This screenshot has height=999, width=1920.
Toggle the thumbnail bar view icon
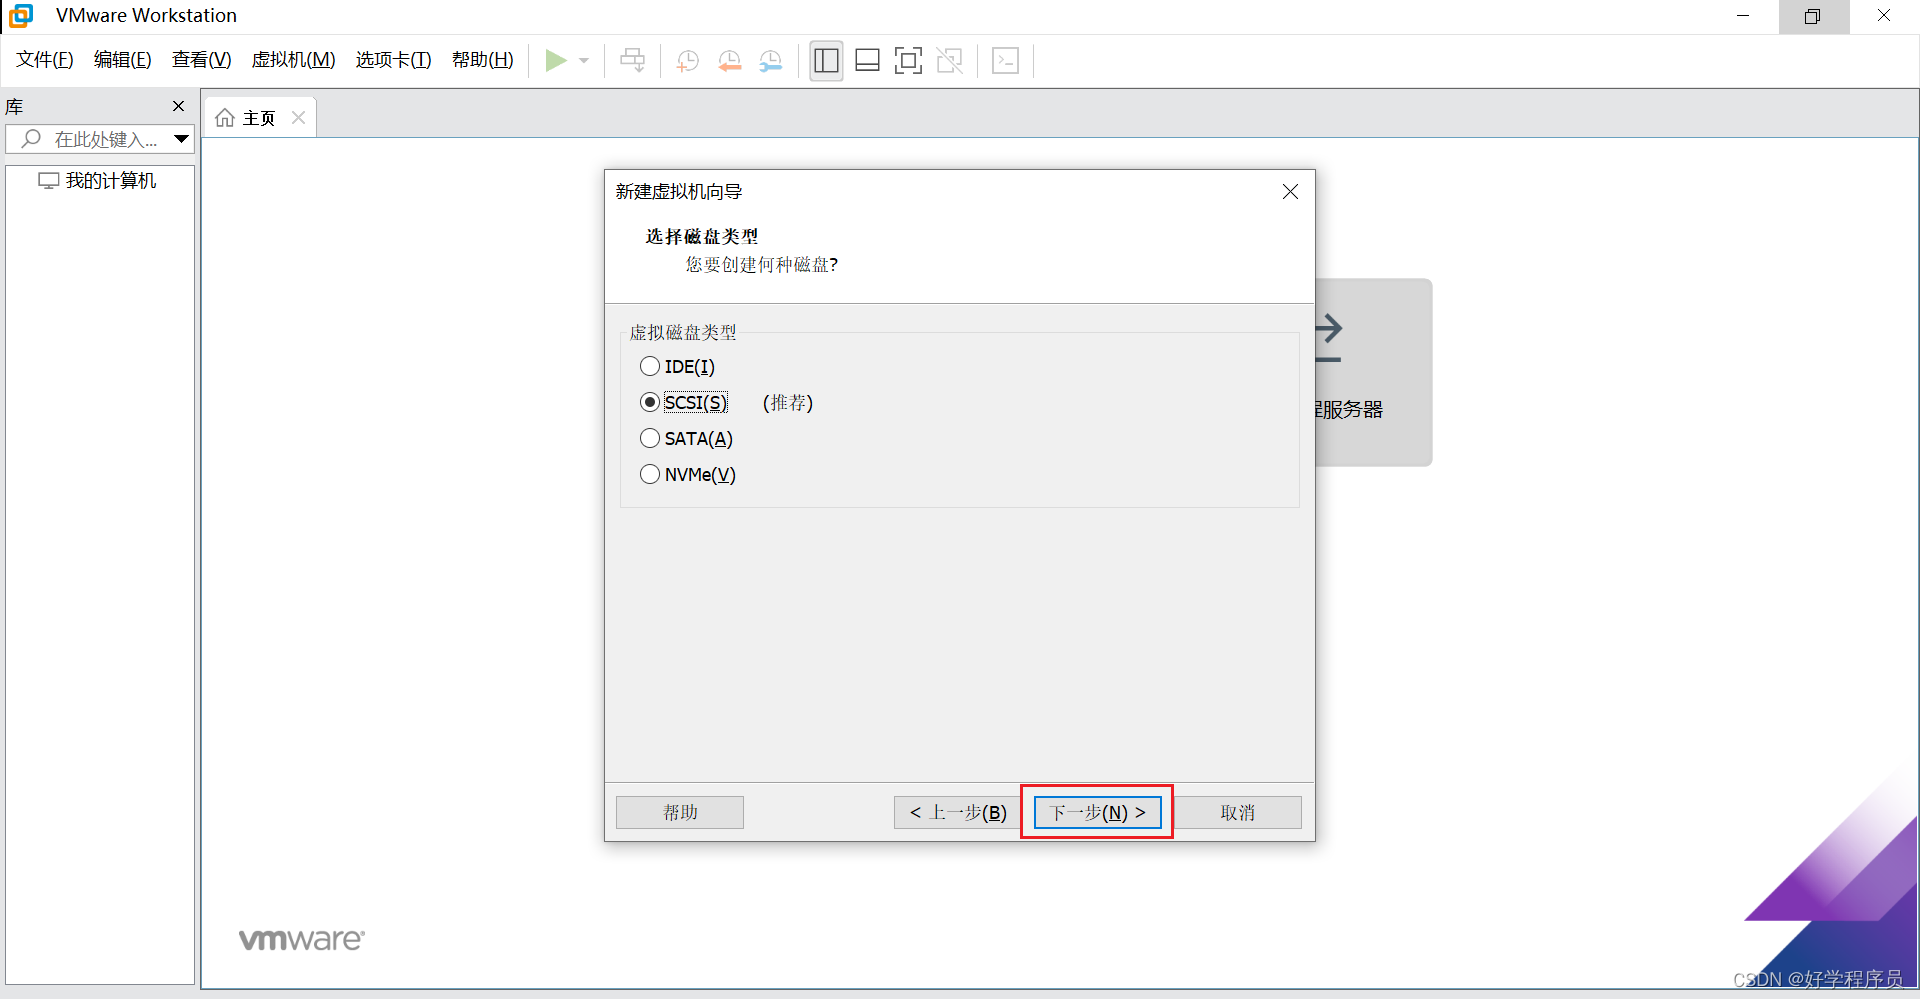867,61
